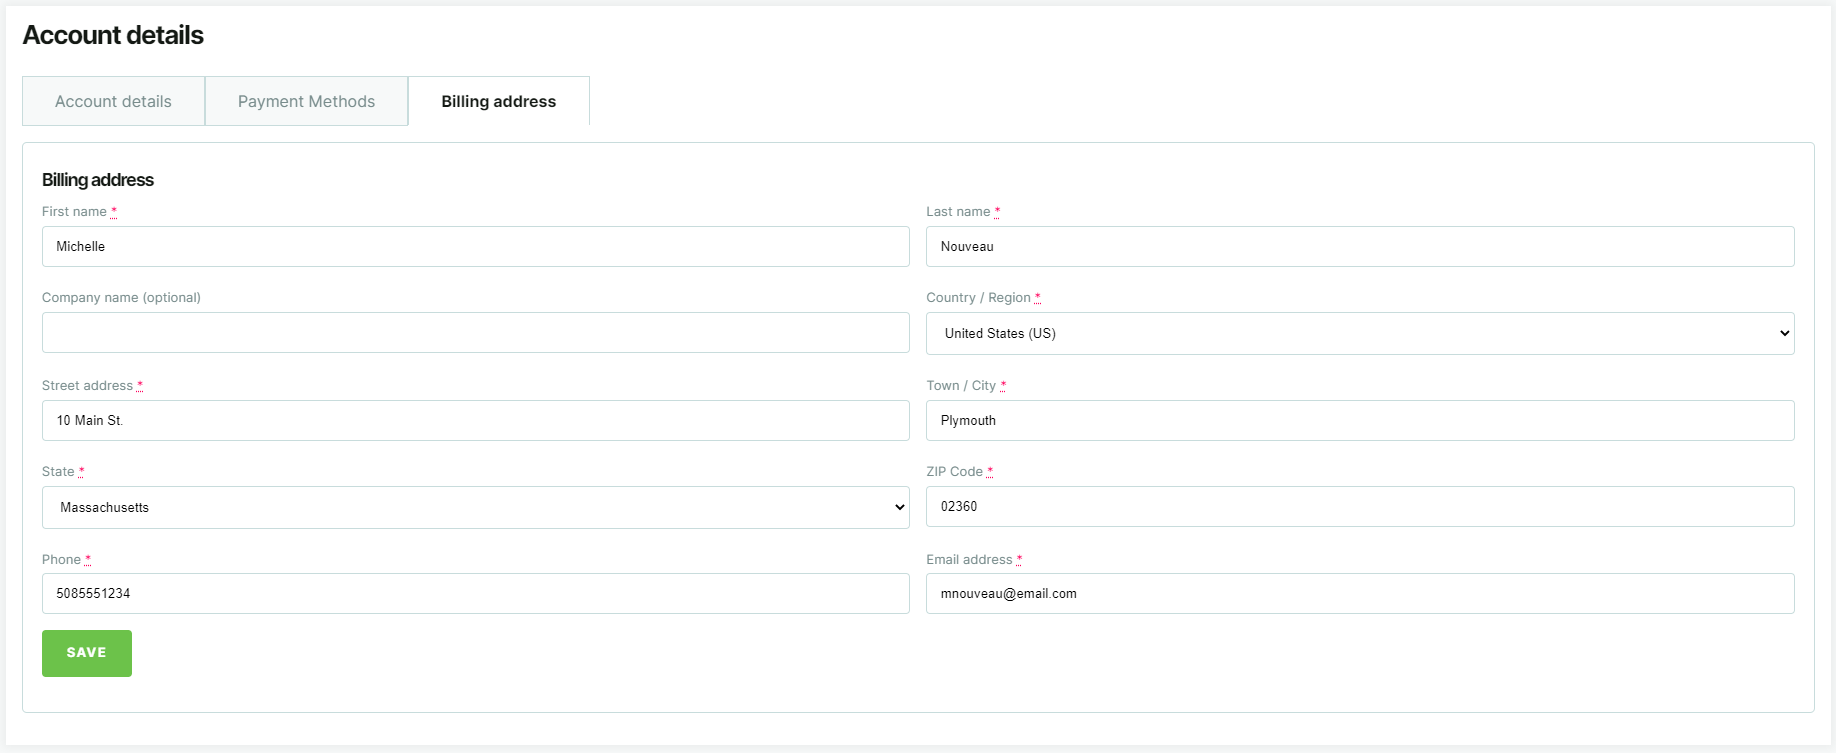Viewport: 1836px width, 753px height.
Task: Click the Town / City field with Plymouth
Action: pyautogui.click(x=1360, y=420)
